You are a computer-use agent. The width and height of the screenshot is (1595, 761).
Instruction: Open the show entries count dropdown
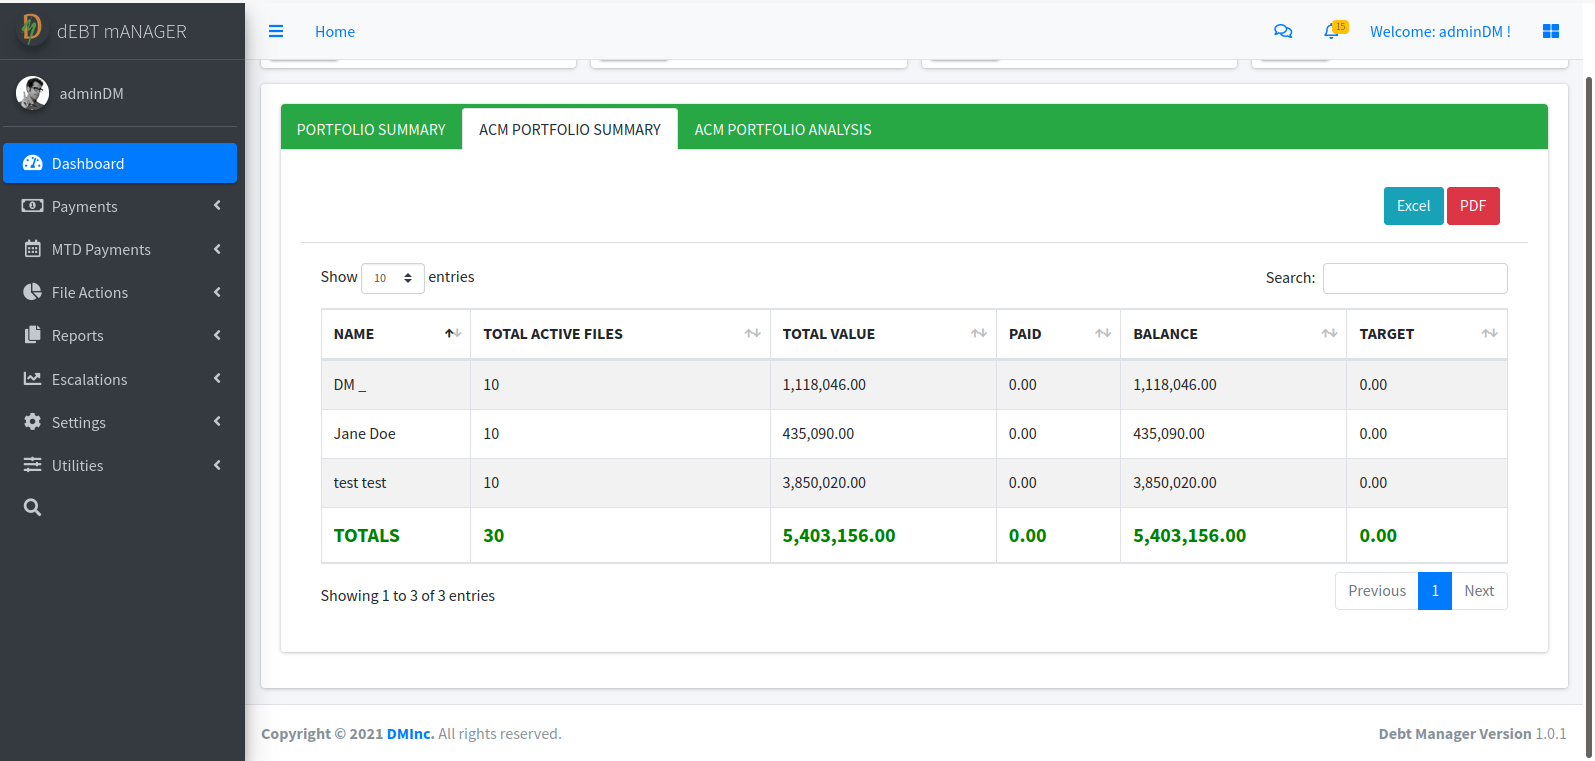point(392,278)
